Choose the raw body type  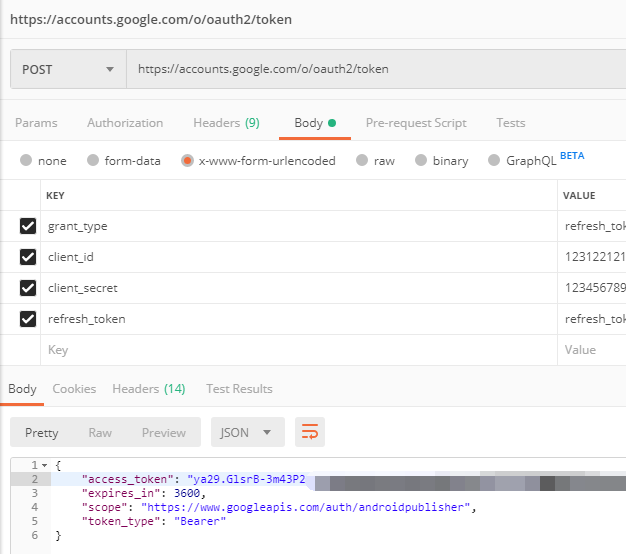(x=363, y=160)
